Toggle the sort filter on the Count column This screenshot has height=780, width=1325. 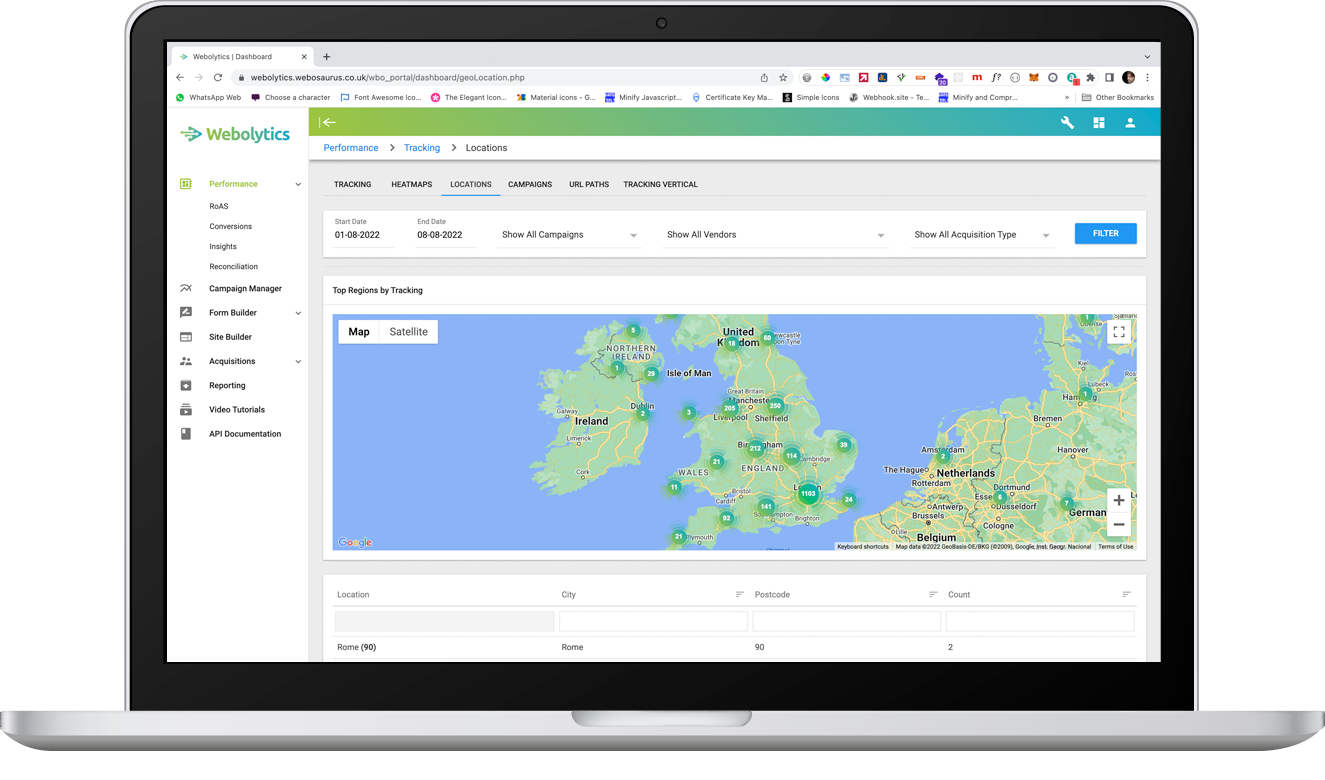tap(1124, 594)
